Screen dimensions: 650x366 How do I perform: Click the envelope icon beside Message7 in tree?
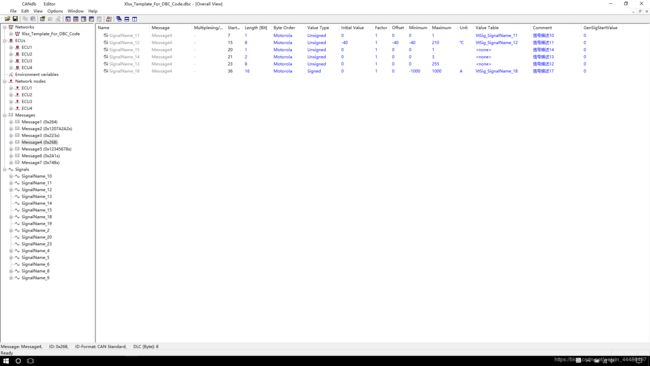tap(17, 162)
